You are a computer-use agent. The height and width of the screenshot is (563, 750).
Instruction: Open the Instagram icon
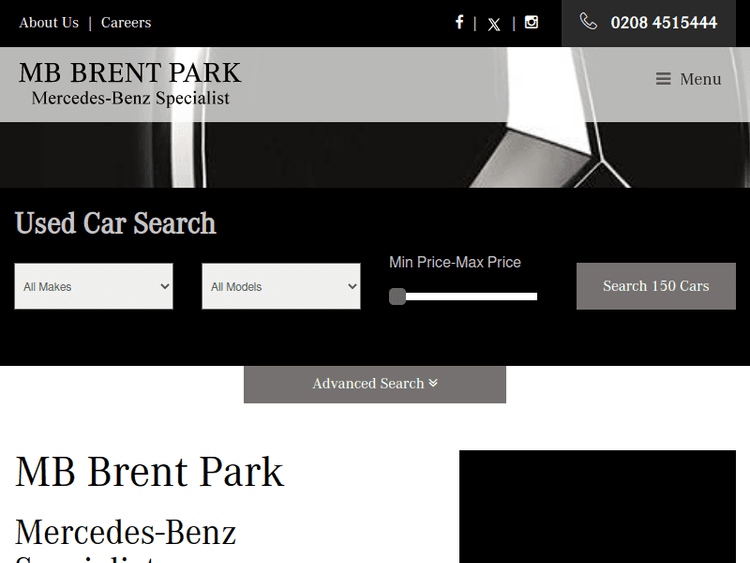coord(531,22)
